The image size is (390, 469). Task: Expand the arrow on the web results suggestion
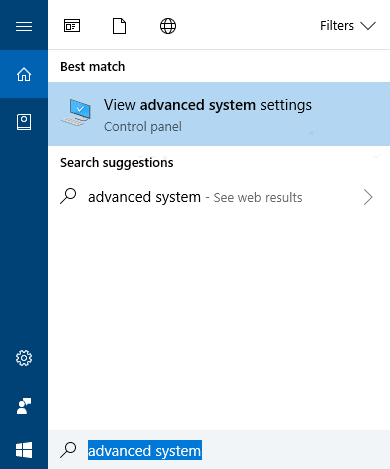pos(368,197)
